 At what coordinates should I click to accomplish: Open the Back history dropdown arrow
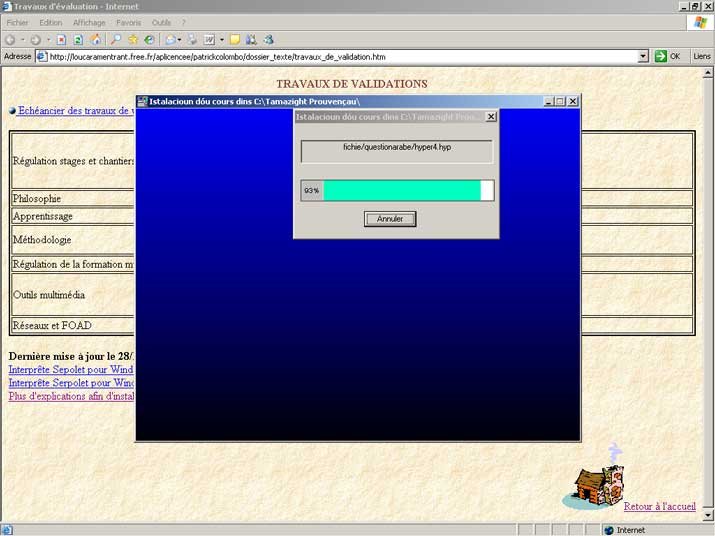coord(22,40)
